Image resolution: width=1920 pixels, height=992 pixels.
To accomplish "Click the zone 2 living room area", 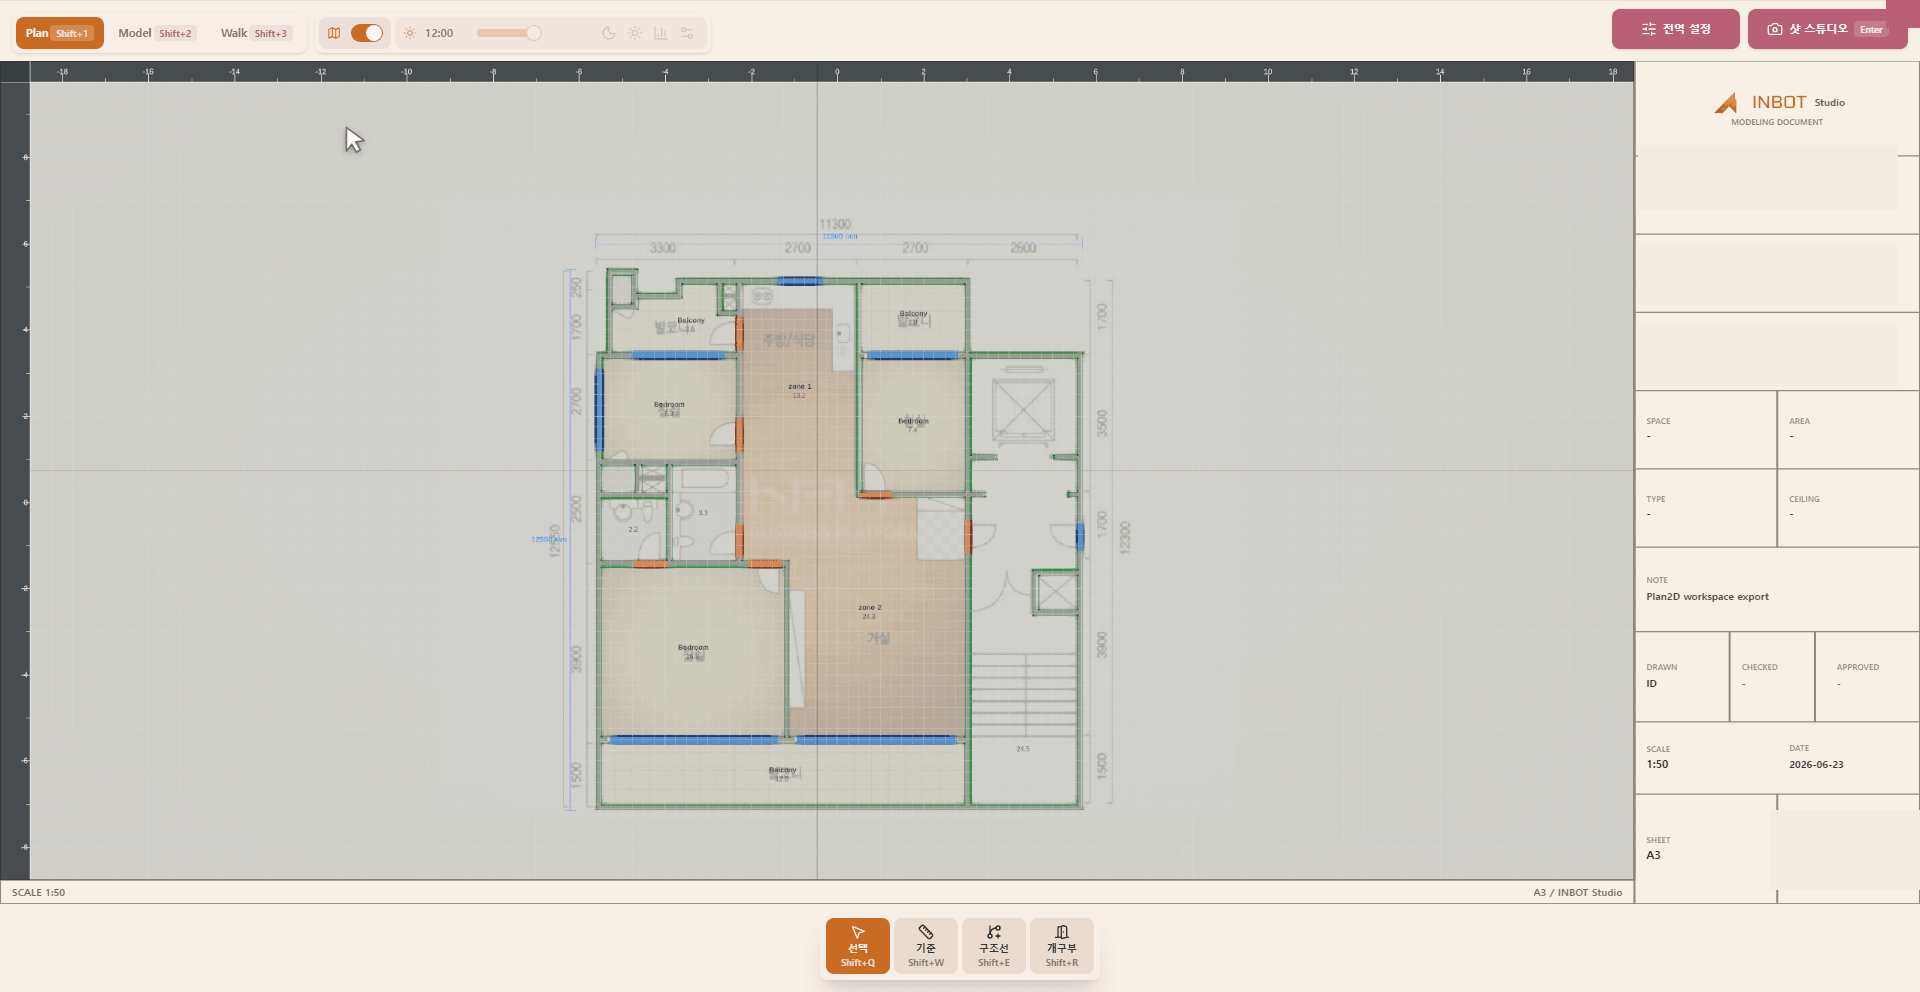I will point(869,611).
